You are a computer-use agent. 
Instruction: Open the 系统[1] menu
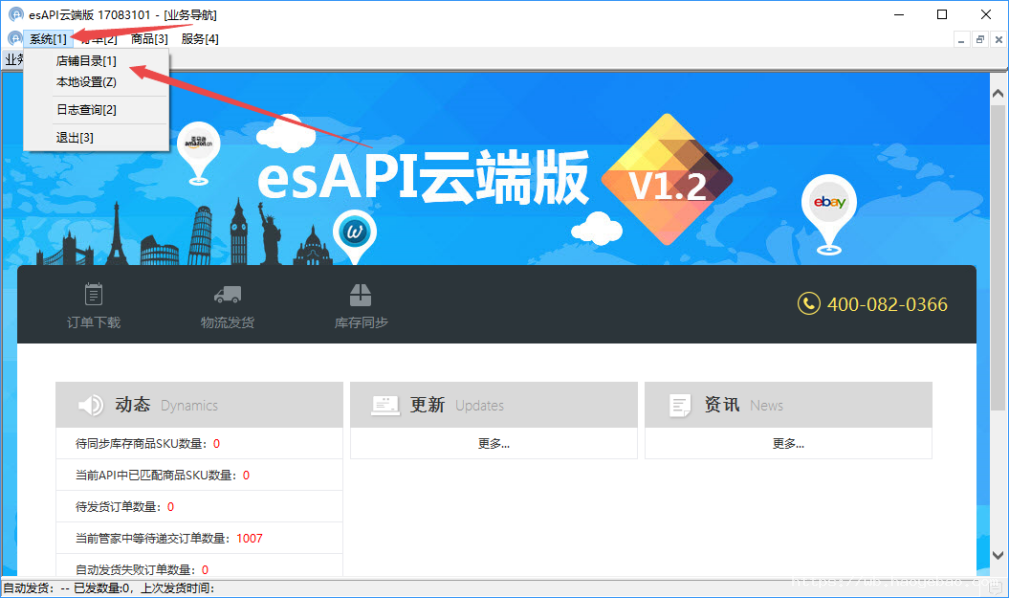(48, 39)
